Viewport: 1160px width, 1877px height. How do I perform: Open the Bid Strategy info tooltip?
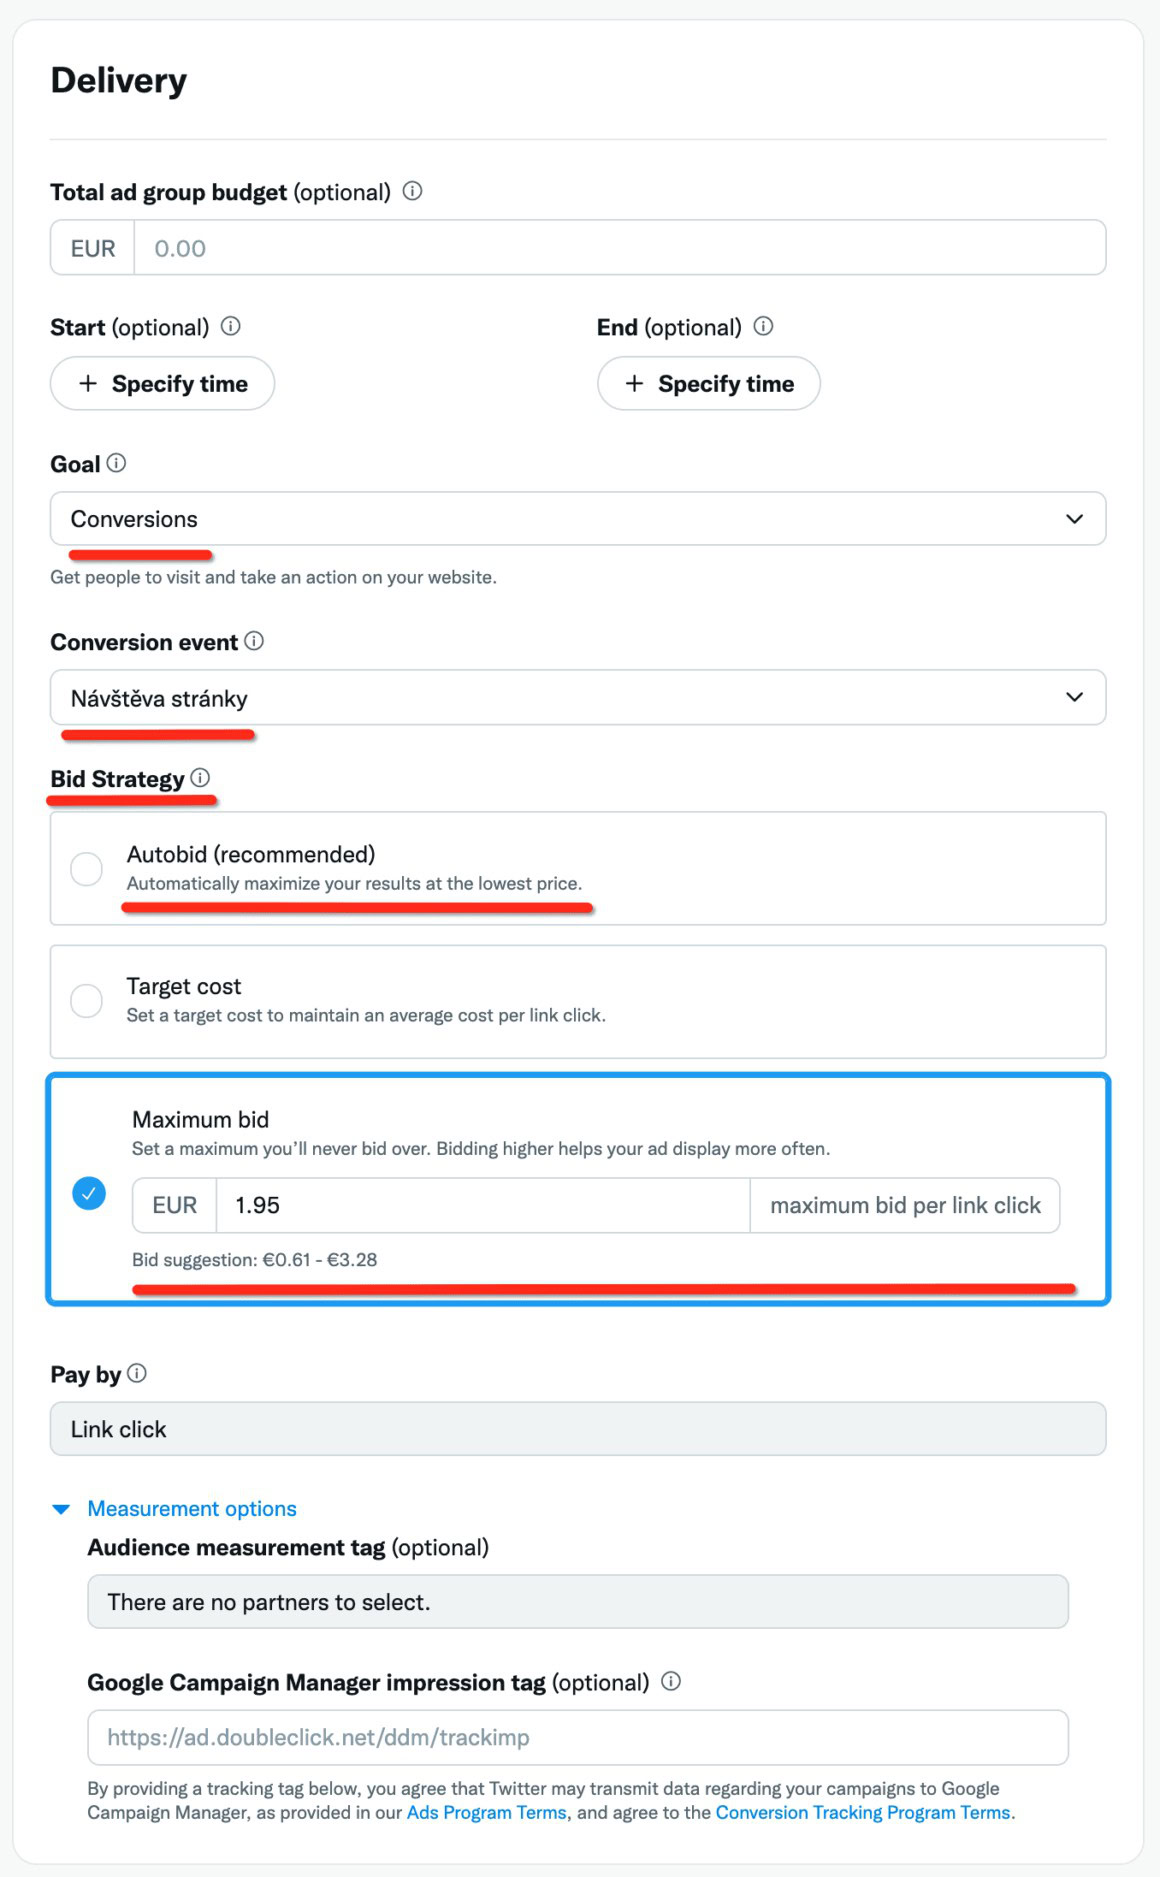[203, 778]
